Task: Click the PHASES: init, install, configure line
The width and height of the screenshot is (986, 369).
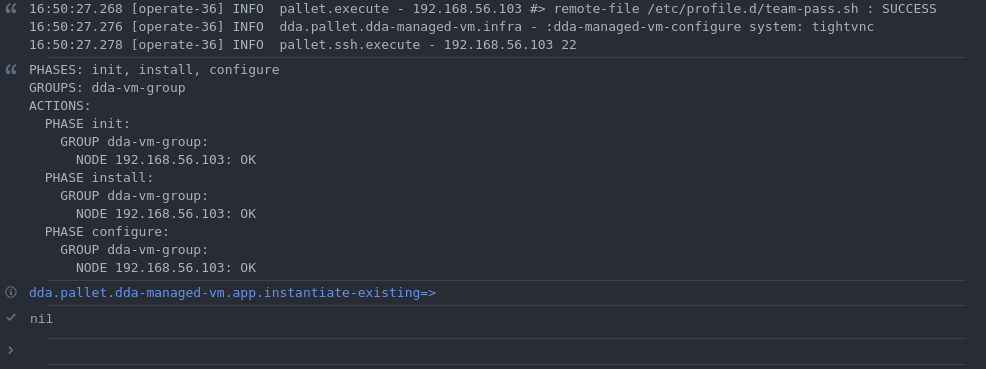Action: click(x=154, y=70)
